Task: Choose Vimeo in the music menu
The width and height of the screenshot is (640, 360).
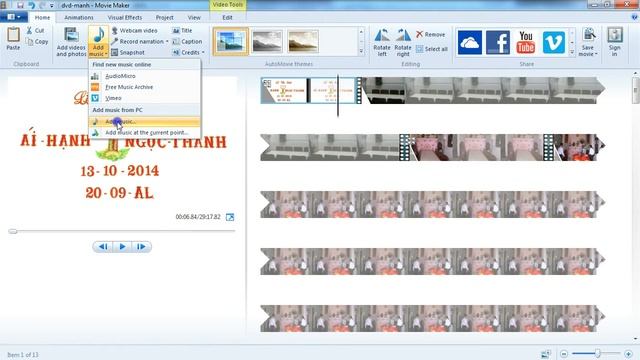Action: point(144,98)
